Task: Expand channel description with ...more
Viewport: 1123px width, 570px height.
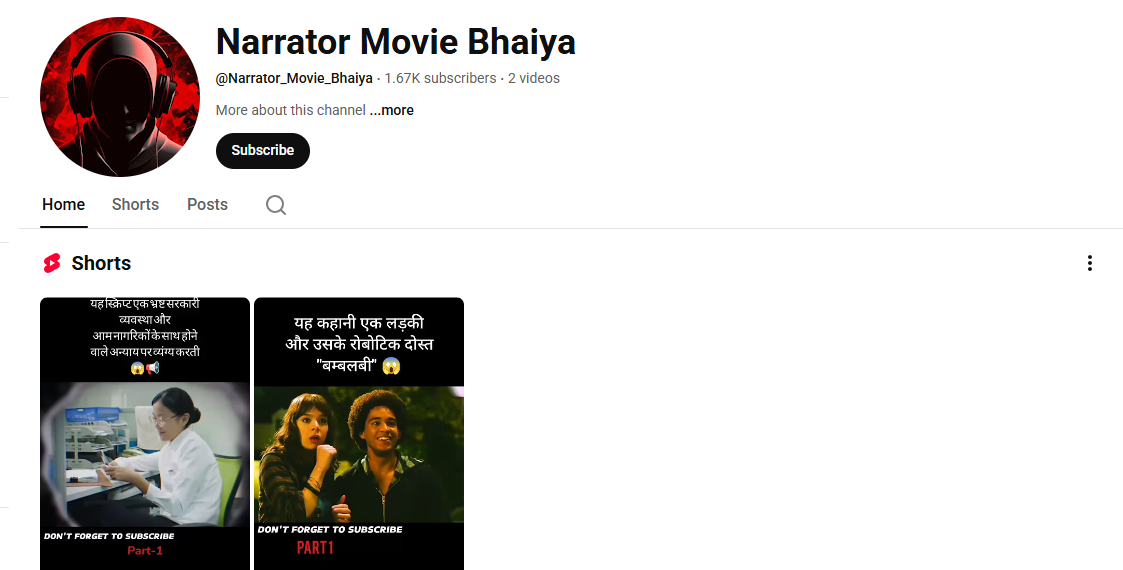Action: [392, 110]
